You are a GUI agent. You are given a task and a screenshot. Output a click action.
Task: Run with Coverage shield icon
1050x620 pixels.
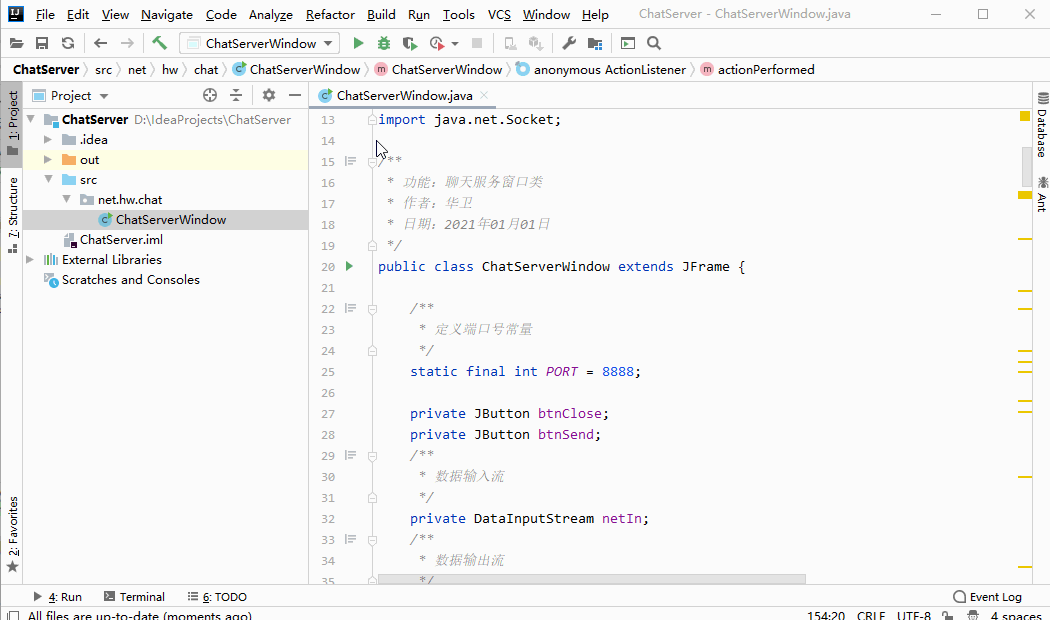pos(410,44)
